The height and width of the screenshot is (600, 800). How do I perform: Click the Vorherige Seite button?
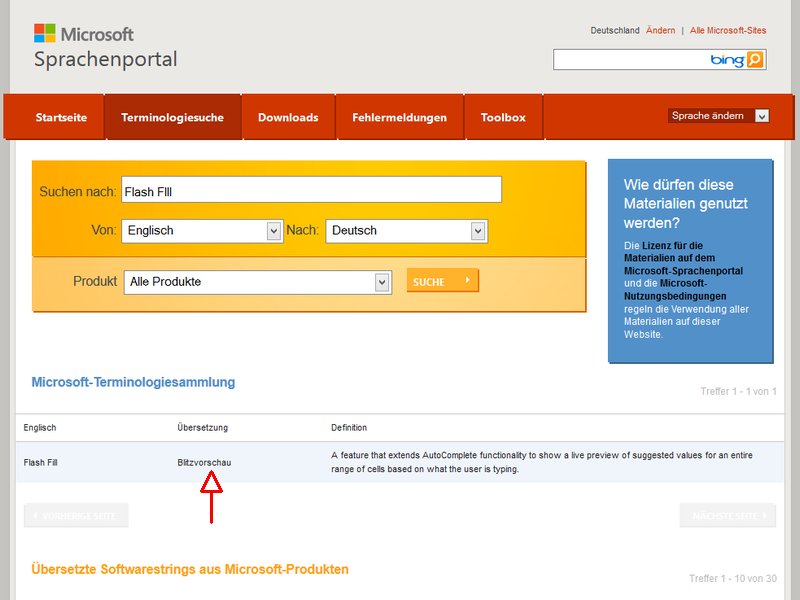pos(76,516)
